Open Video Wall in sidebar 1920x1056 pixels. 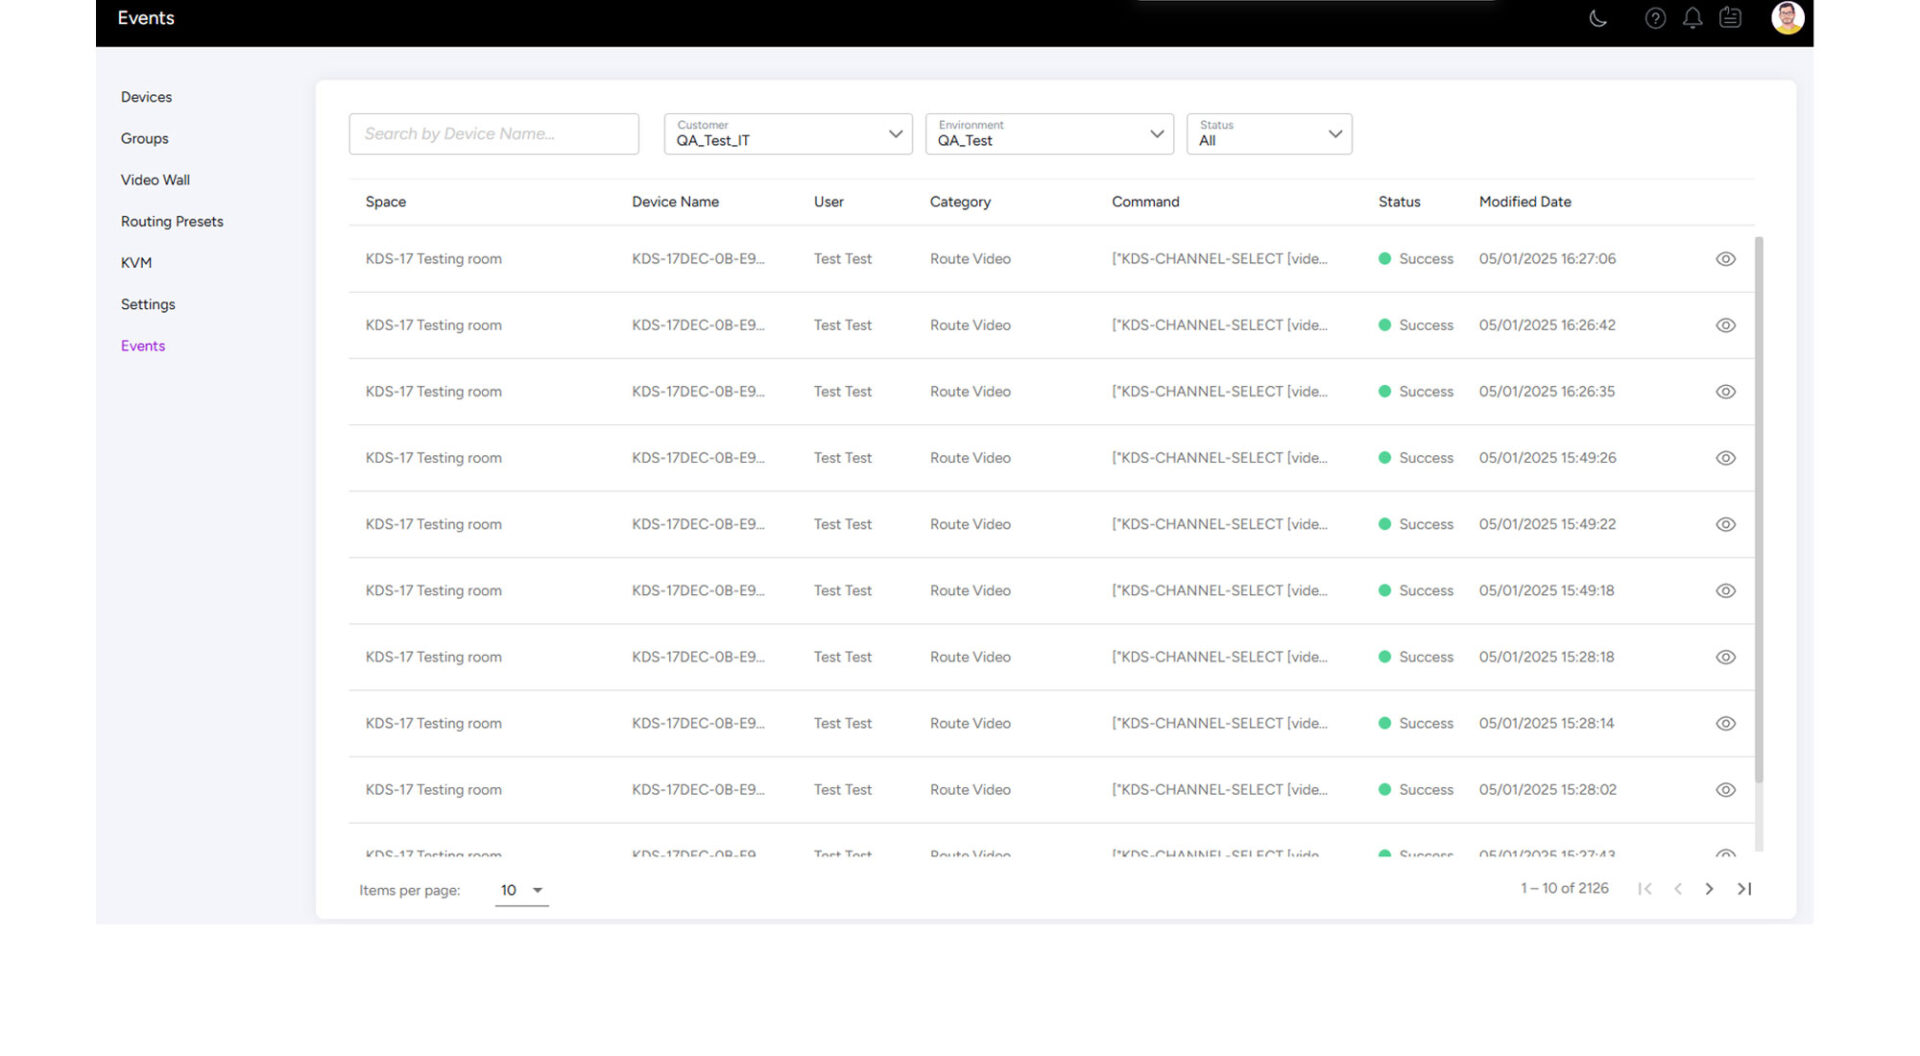coord(155,180)
